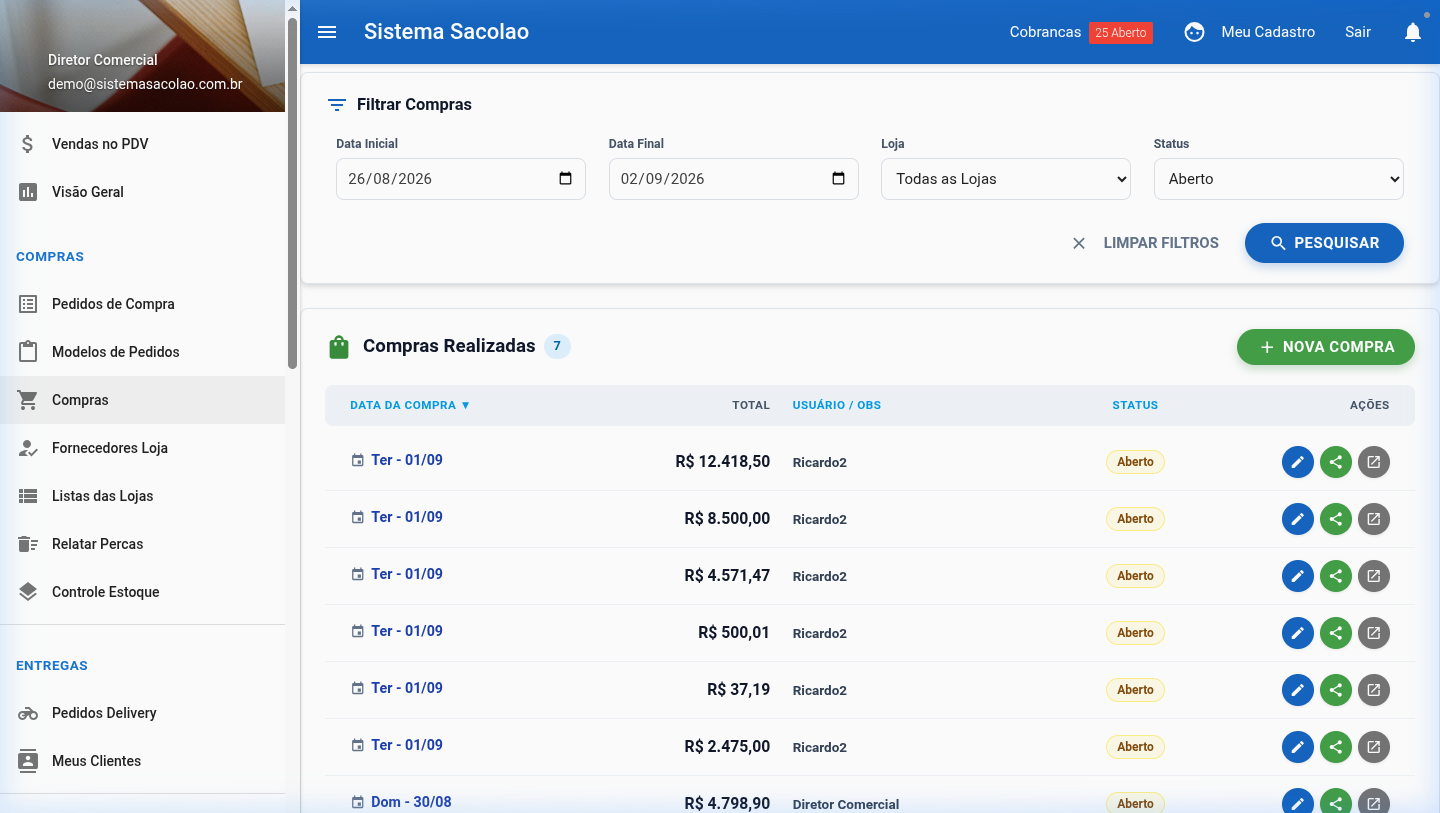
Task: Open R$ 8.500,00 purchase in new window
Action: click(1374, 519)
